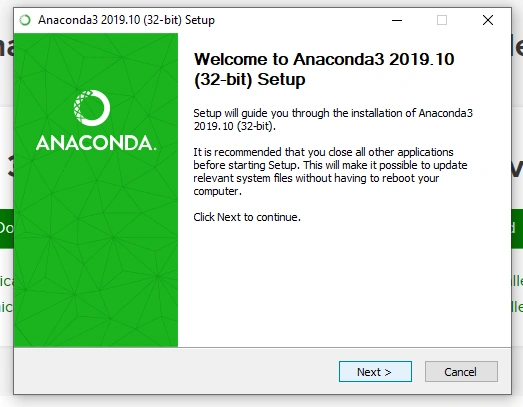This screenshot has width=523, height=407.
Task: Click the greyed-out maximize box
Action: 442,20
